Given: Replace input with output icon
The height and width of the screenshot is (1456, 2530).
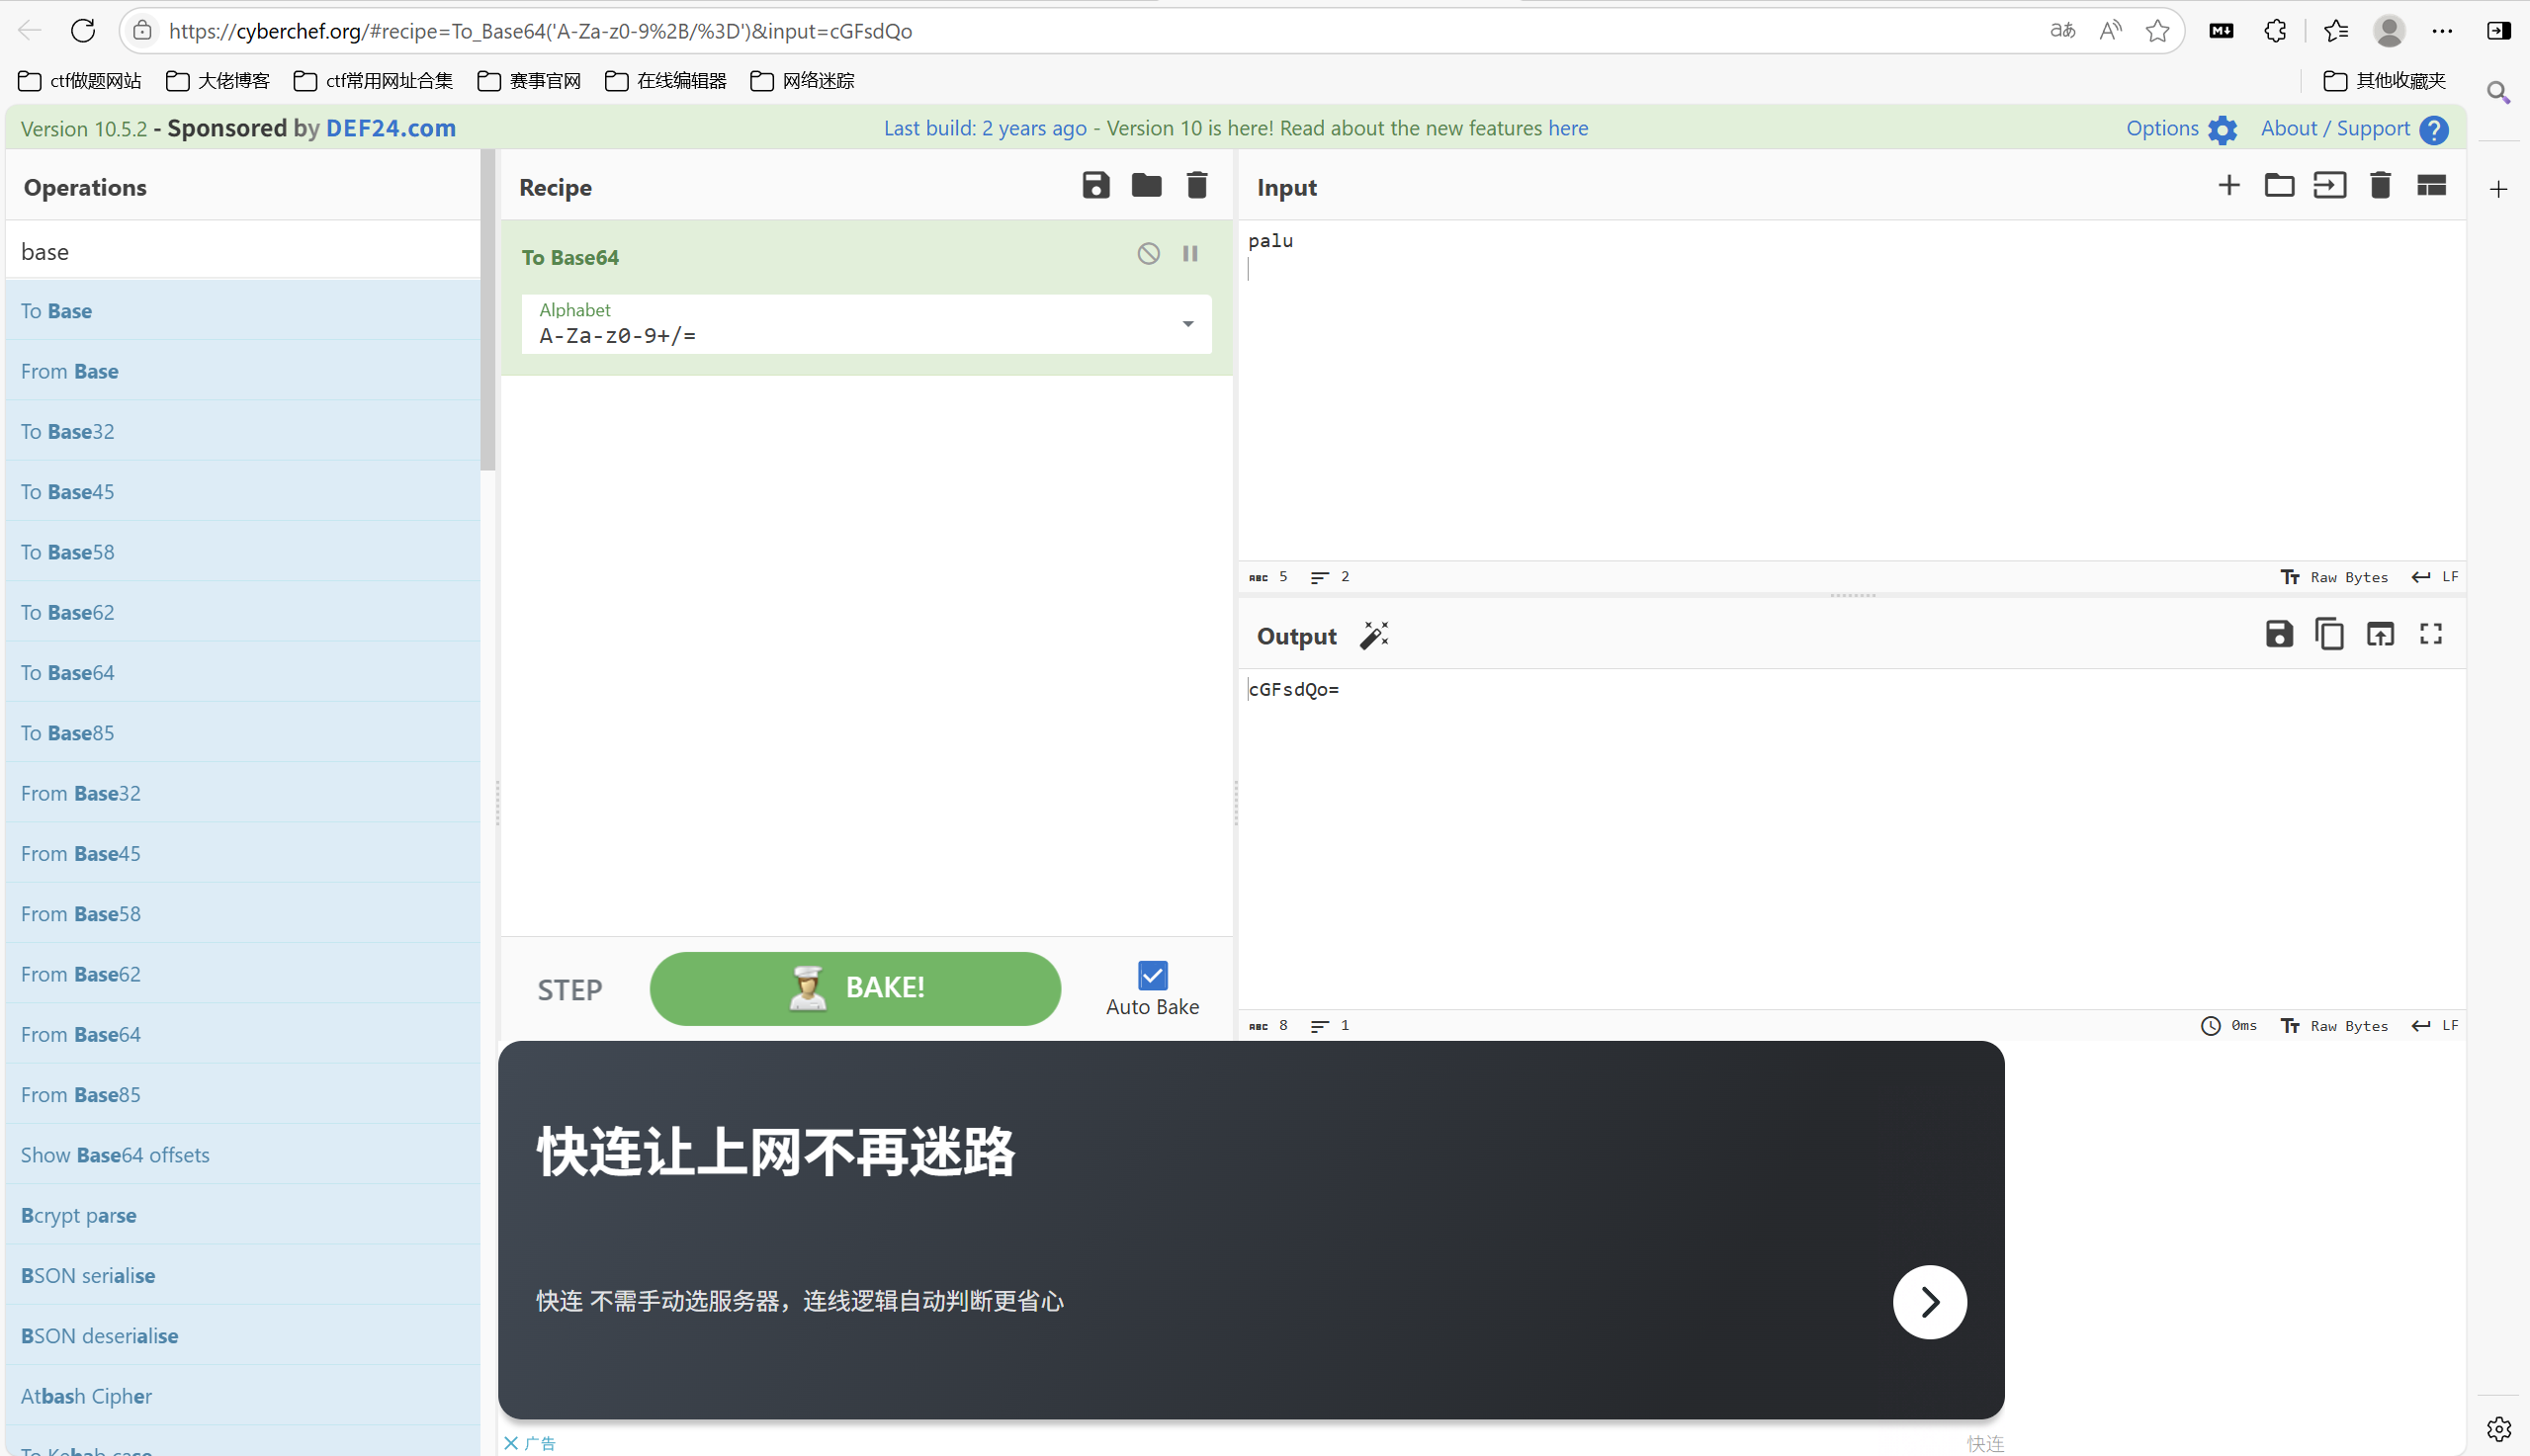Looking at the screenshot, I should point(2380,634).
